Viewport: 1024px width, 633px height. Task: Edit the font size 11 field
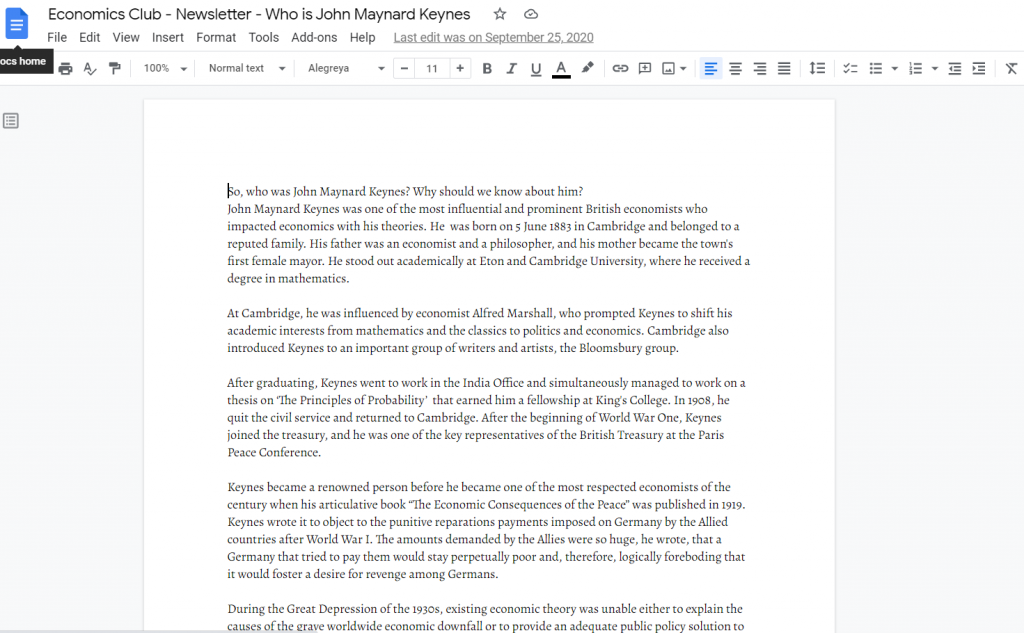[432, 69]
